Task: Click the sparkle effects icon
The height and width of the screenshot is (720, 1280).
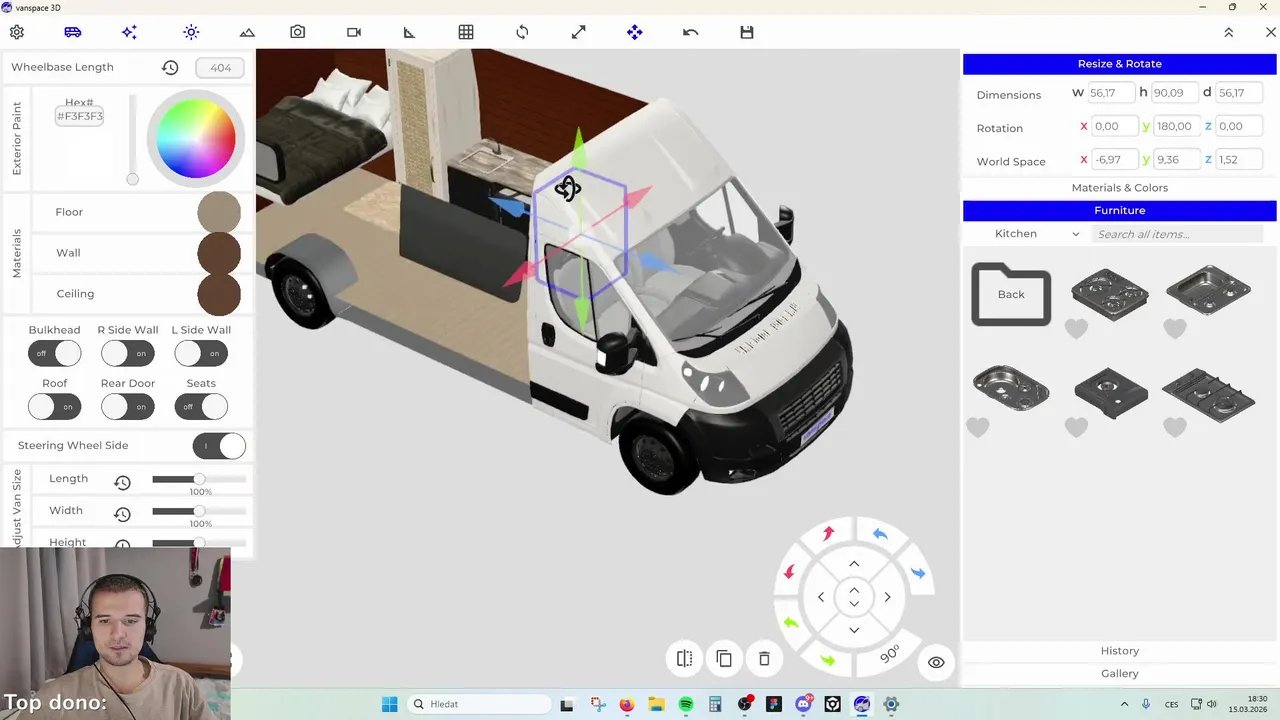Action: point(129,32)
